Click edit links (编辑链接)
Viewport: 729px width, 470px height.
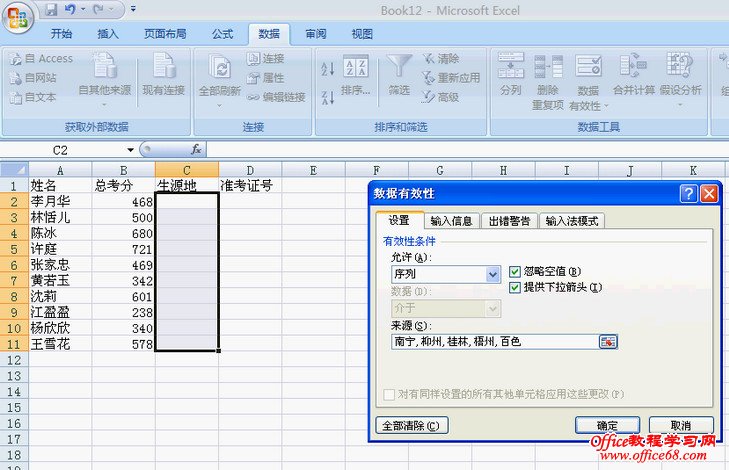pos(276,97)
